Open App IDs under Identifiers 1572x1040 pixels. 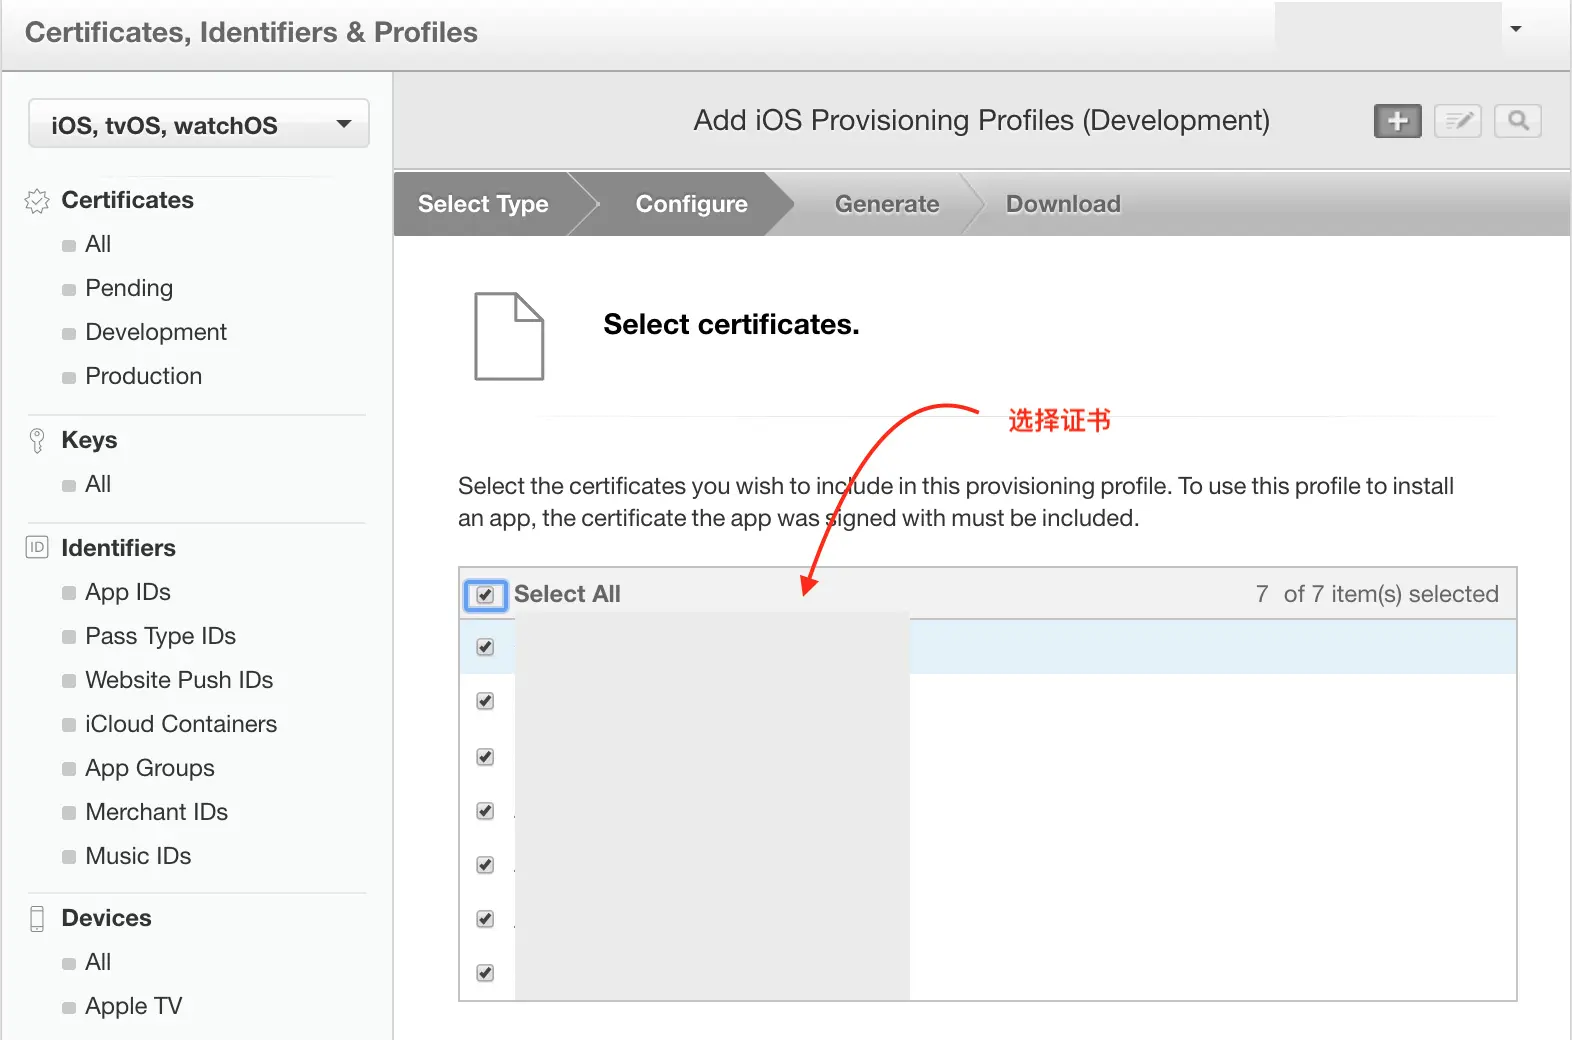128,592
